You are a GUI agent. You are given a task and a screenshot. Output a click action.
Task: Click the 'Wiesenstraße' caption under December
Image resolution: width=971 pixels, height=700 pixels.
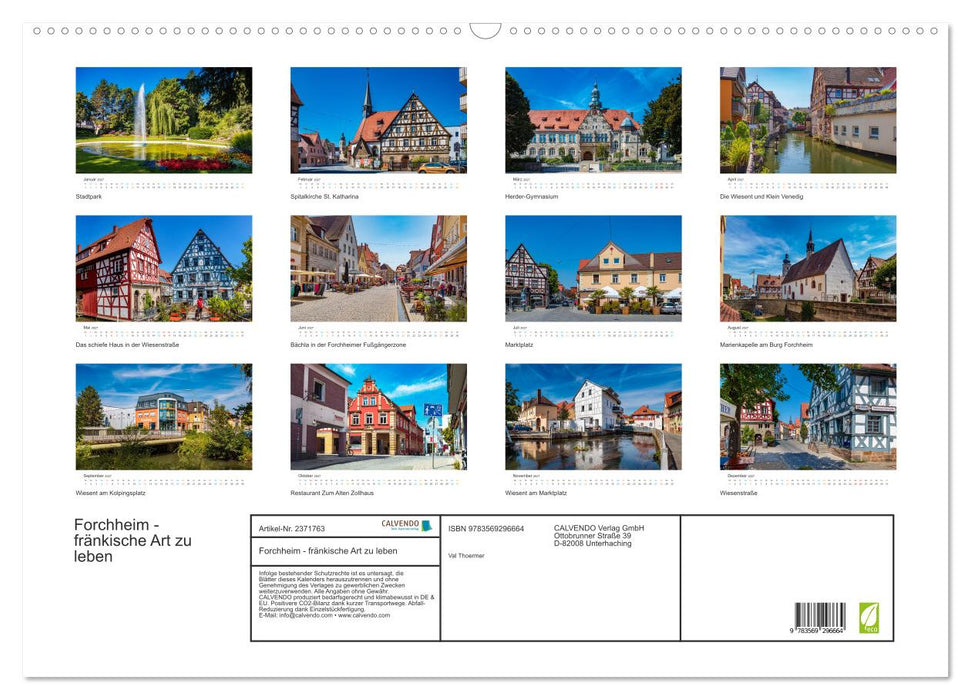coord(738,493)
